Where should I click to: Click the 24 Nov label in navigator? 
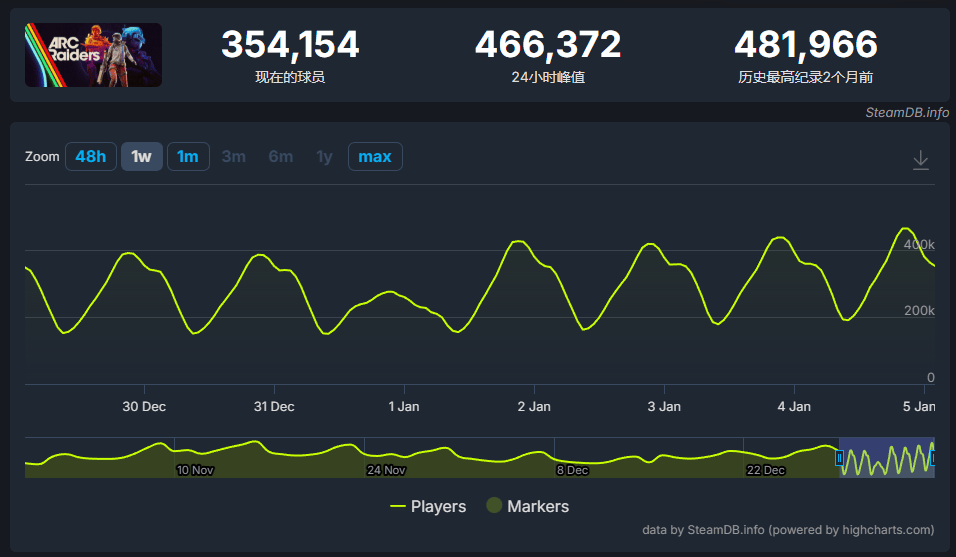click(386, 470)
